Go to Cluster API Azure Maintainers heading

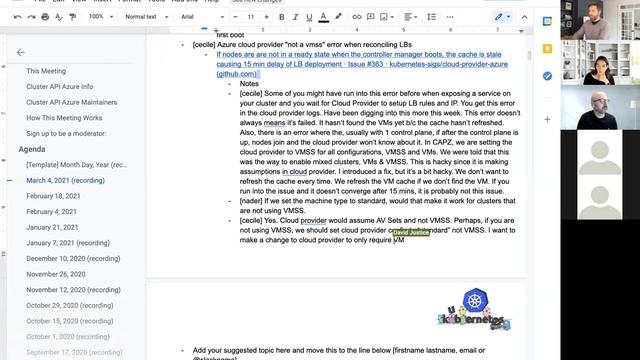coord(71,102)
